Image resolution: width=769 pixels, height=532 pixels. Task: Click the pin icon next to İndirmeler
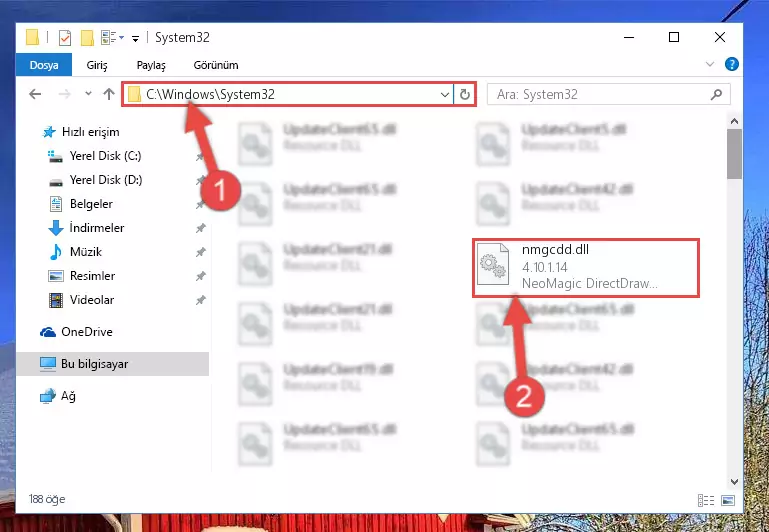(200, 228)
